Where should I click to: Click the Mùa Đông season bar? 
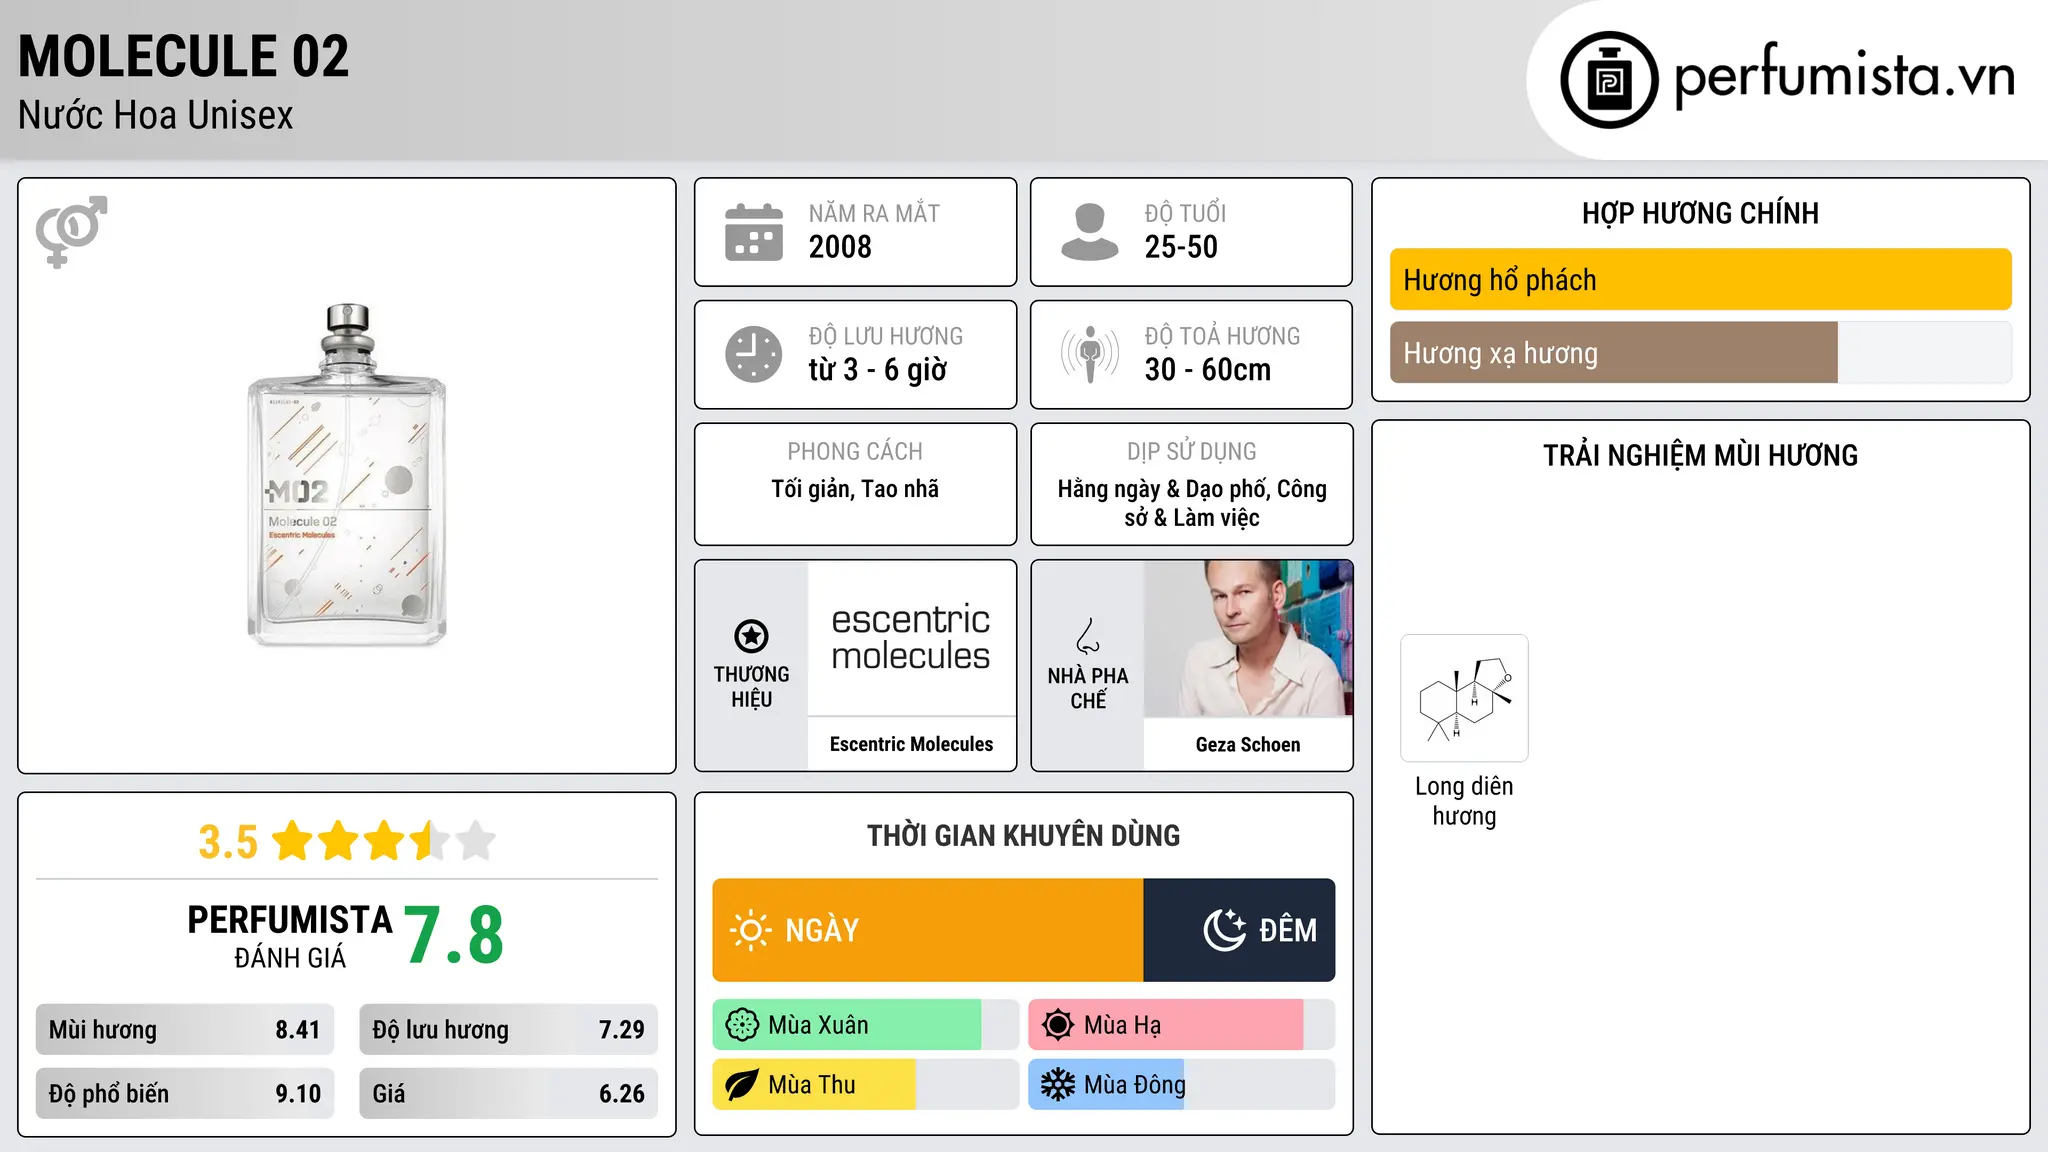1181,1085
